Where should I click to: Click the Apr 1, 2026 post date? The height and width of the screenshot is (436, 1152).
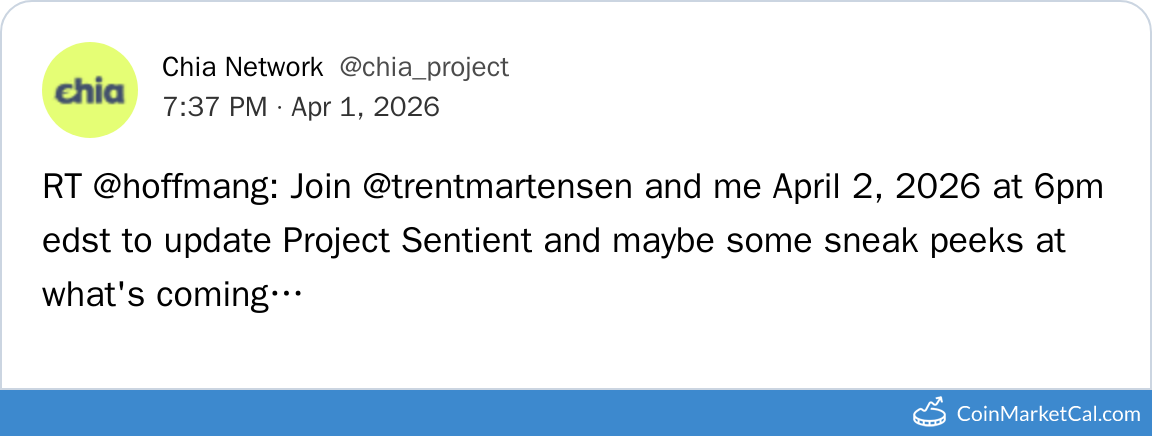pyautogui.click(x=365, y=107)
